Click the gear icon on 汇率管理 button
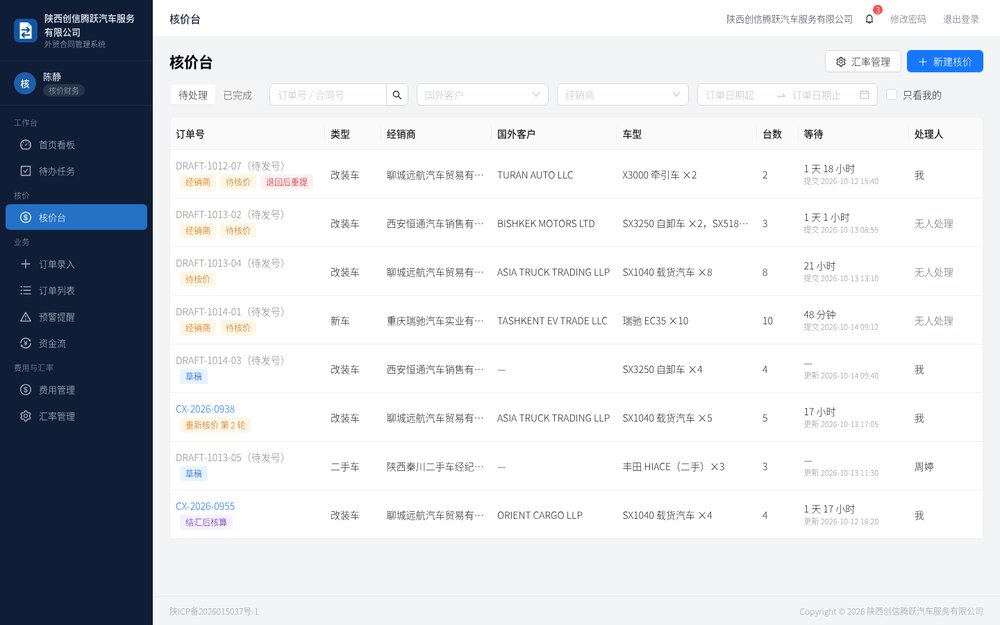The height and width of the screenshot is (625, 1000). [x=841, y=62]
